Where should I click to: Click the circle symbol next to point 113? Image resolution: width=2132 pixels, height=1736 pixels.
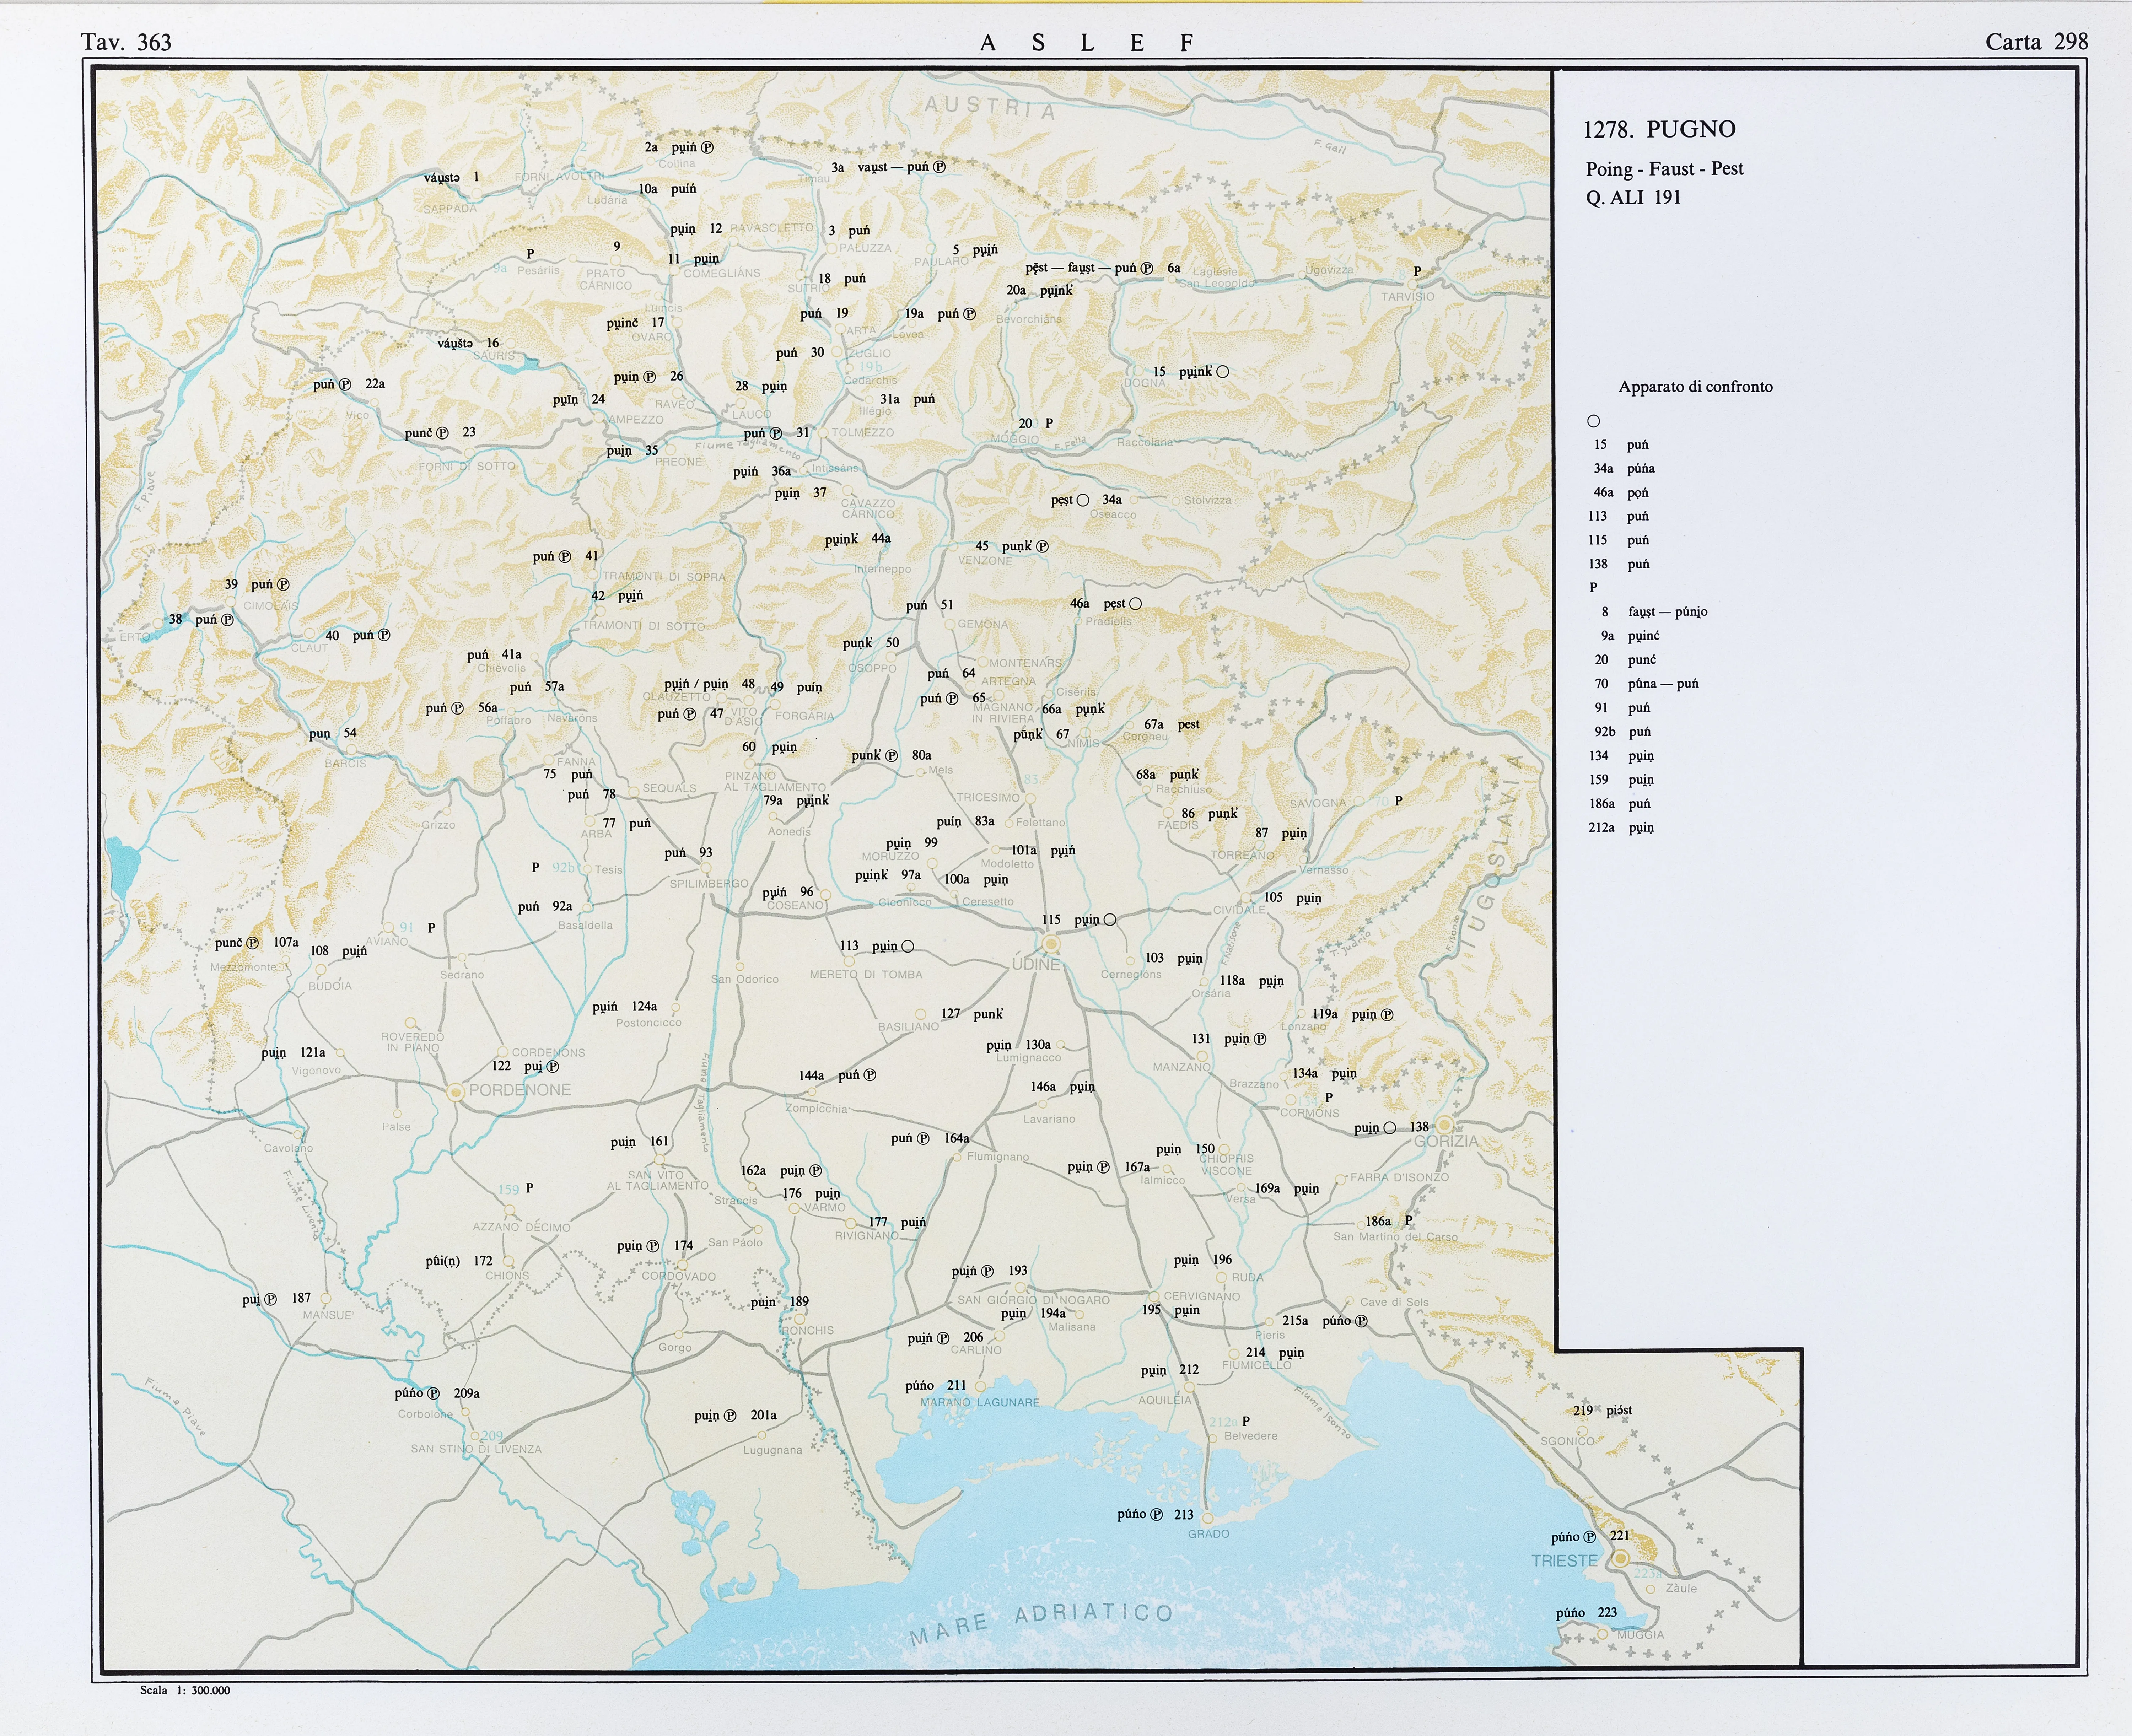pos(908,946)
